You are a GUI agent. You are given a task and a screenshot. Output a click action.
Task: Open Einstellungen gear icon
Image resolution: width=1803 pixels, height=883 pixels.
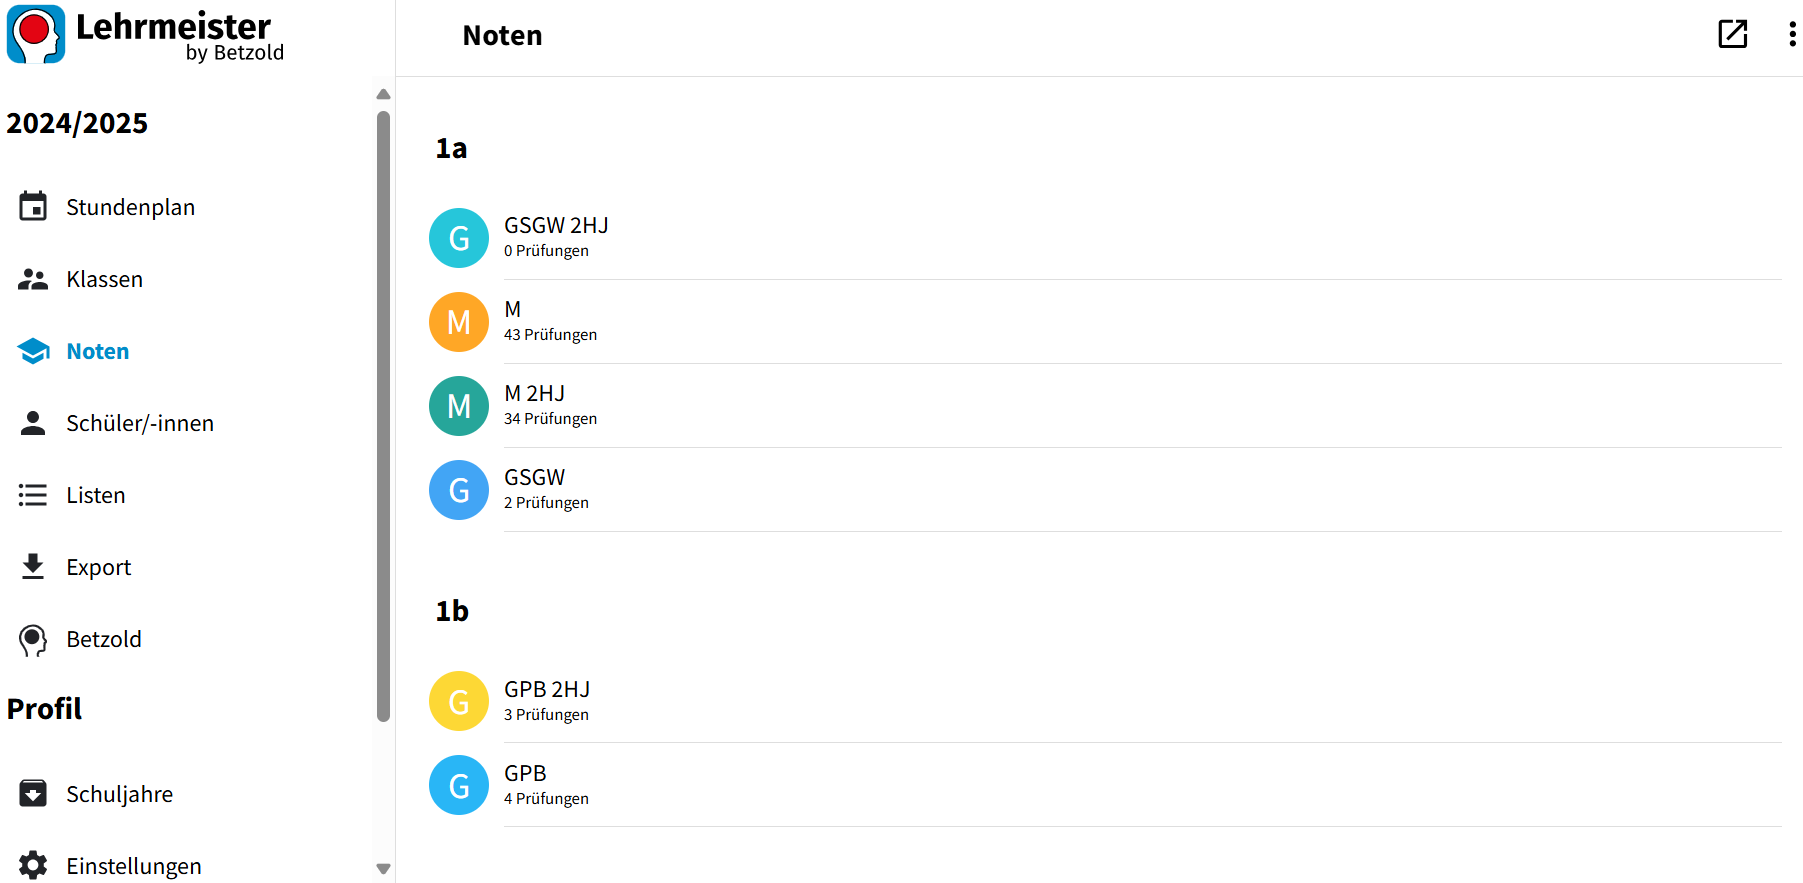click(x=33, y=865)
